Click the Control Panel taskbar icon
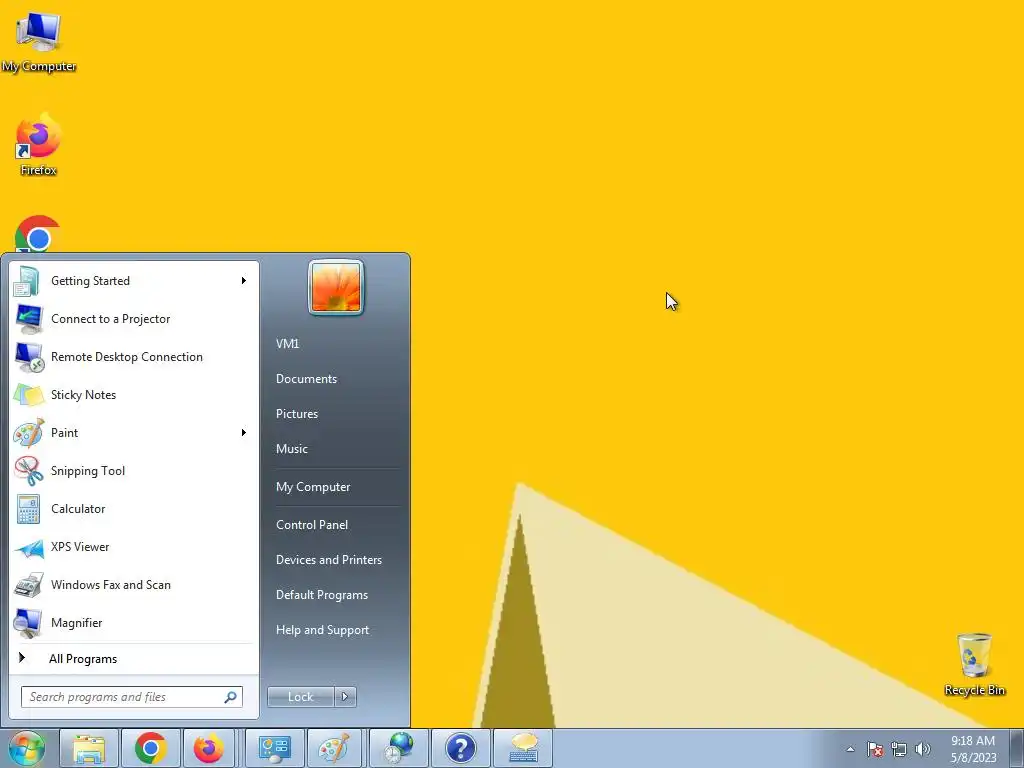Image resolution: width=1024 pixels, height=768 pixels. (275, 748)
